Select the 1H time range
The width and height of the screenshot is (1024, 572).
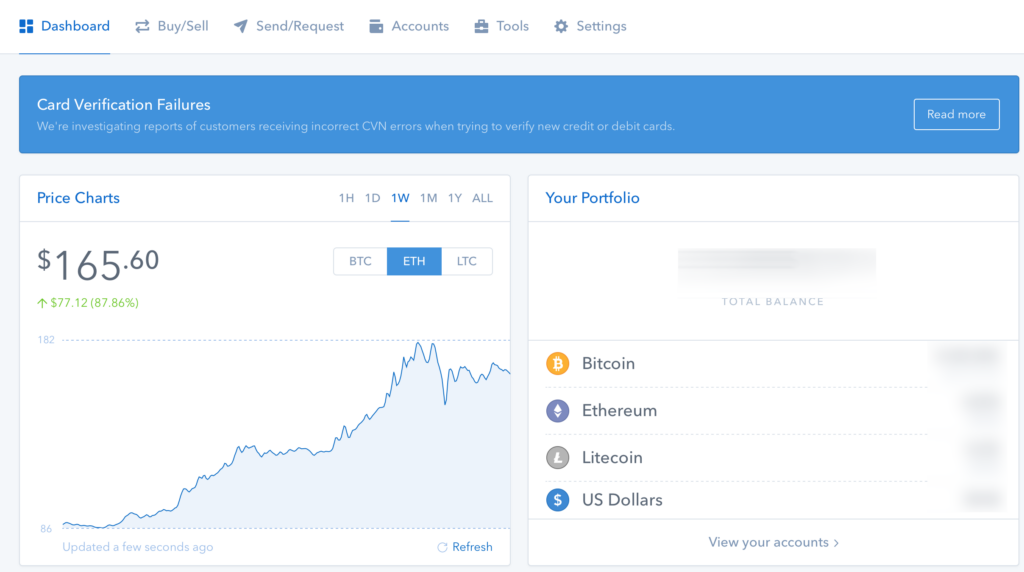[x=346, y=198]
